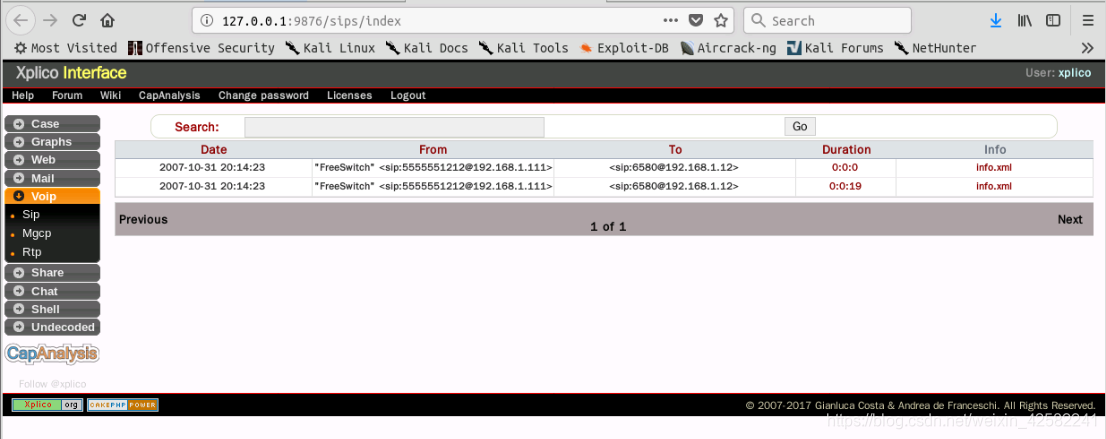This screenshot has width=1106, height=439.
Task: Open info.xml for the 0:0:0 call
Action: [x=994, y=167]
